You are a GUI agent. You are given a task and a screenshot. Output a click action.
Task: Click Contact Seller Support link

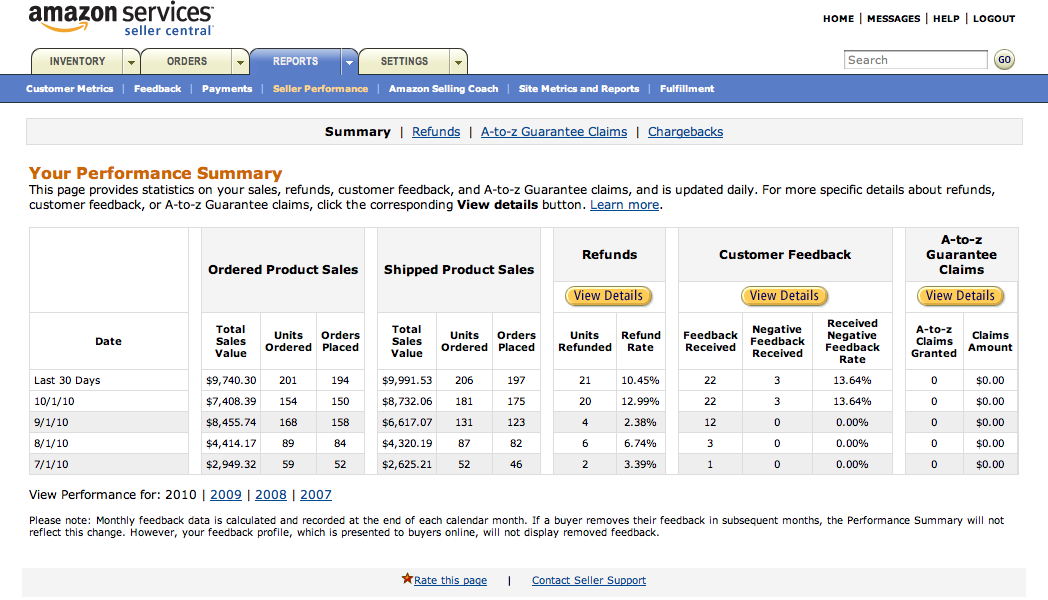[589, 581]
